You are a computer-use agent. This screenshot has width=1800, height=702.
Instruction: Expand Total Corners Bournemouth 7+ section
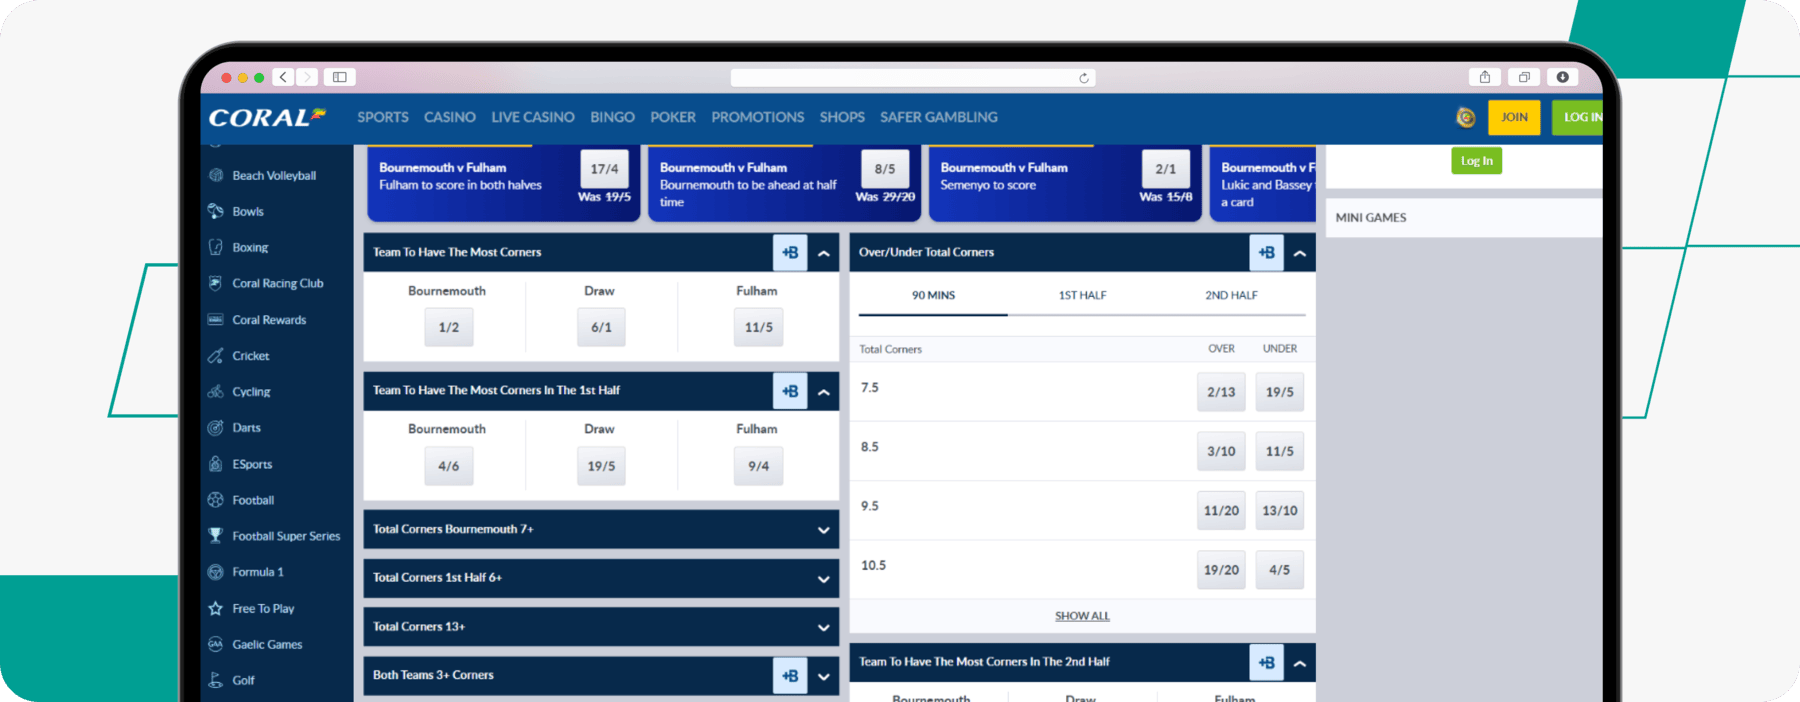[x=823, y=530]
